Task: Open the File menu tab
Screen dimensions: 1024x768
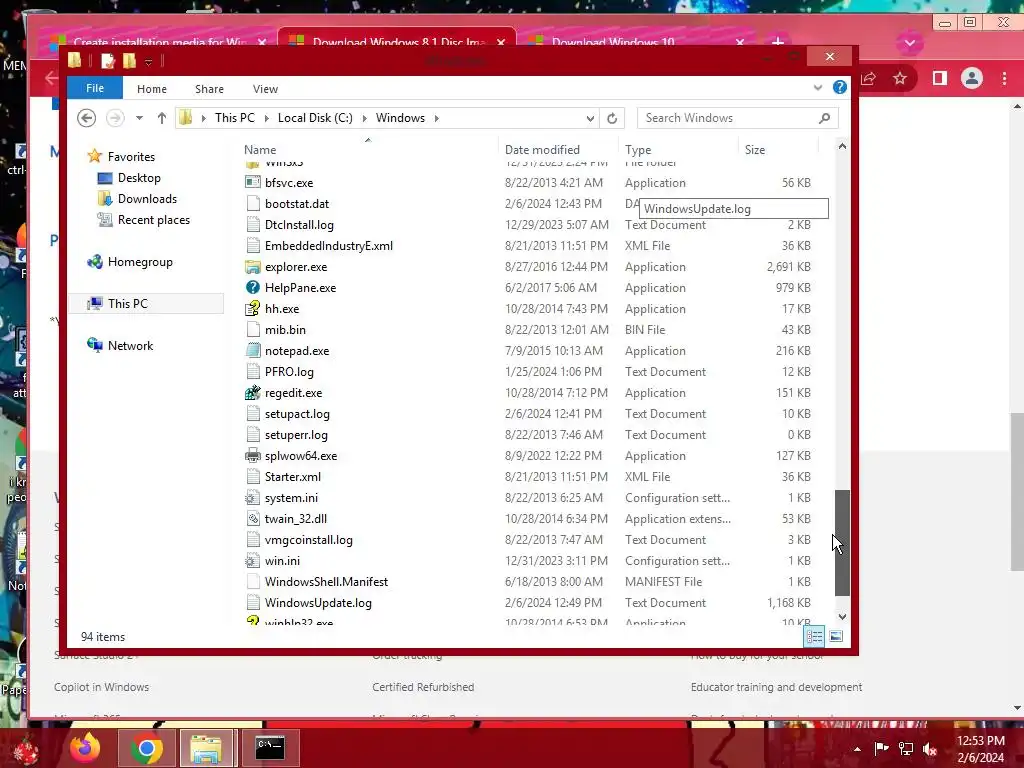Action: click(x=95, y=88)
